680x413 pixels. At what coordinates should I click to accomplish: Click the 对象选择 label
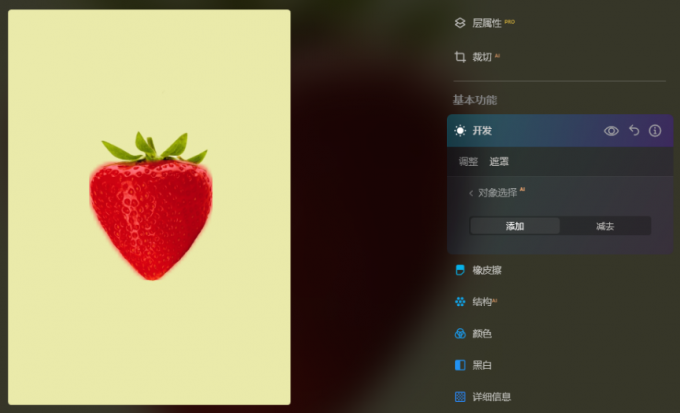tap(497, 193)
